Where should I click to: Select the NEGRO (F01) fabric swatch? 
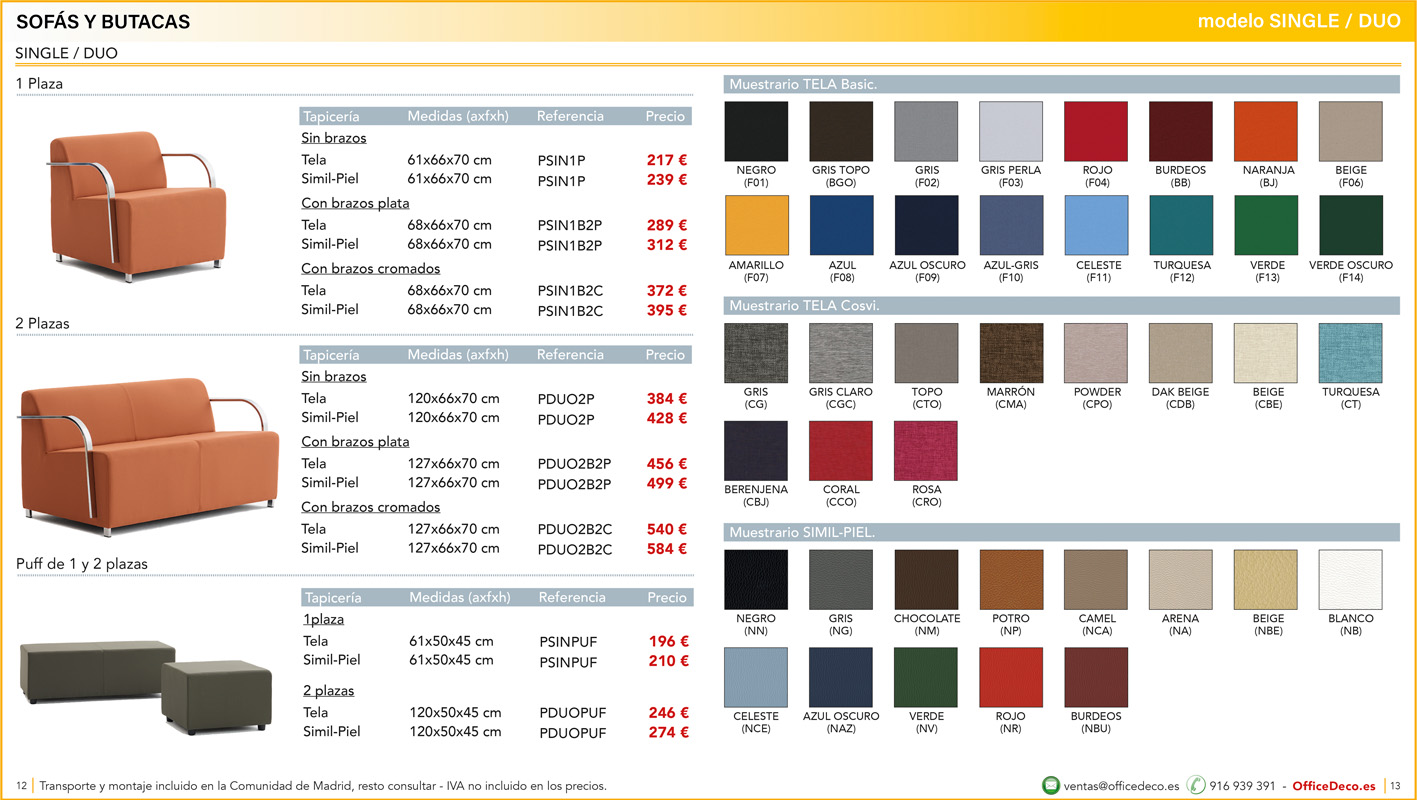coord(756,131)
